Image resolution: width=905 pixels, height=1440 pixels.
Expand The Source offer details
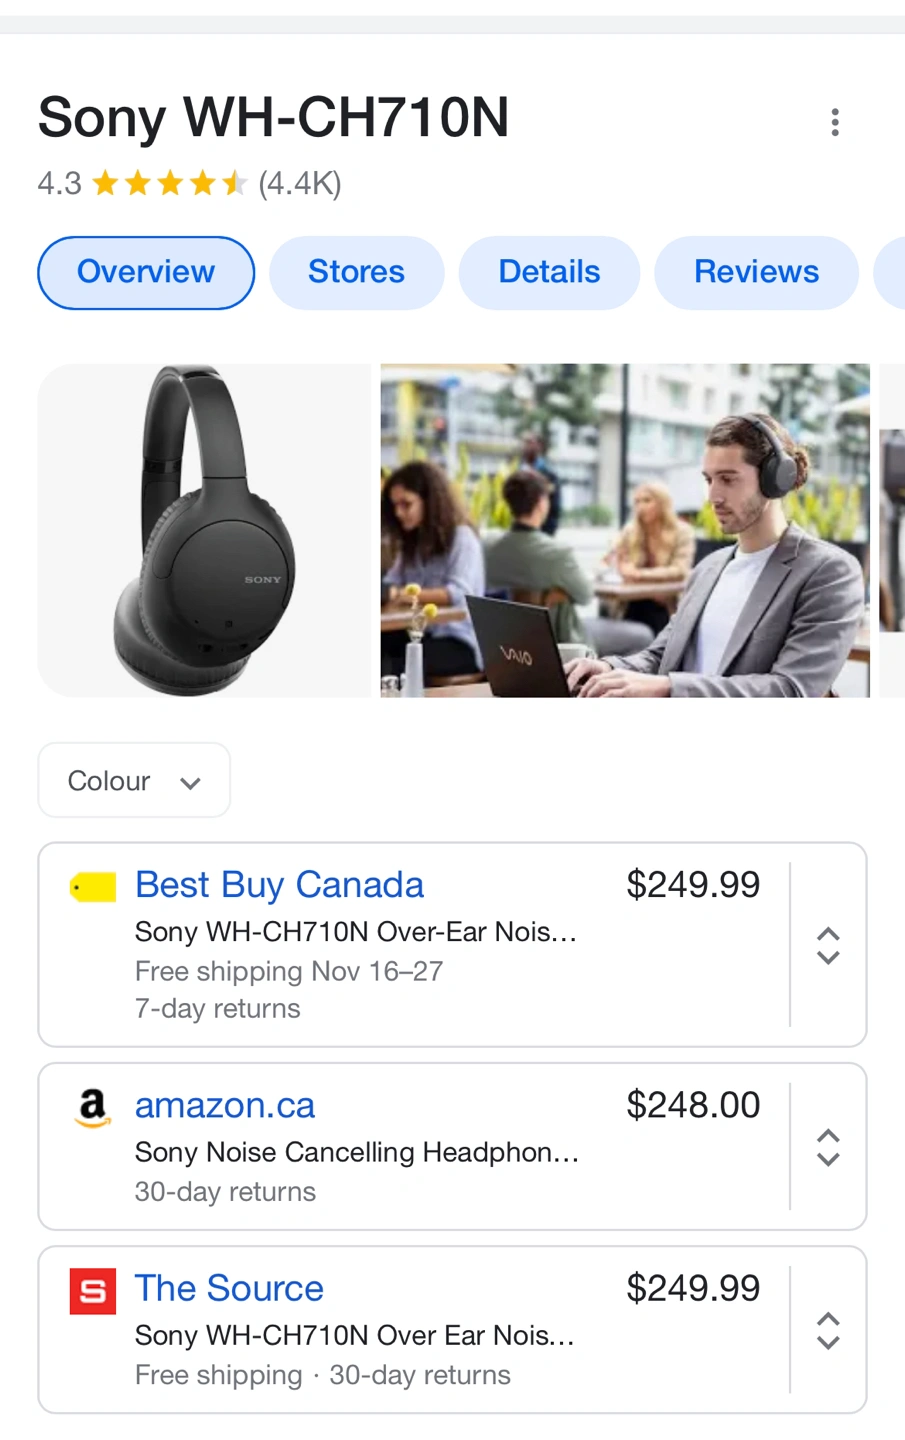click(x=828, y=1330)
